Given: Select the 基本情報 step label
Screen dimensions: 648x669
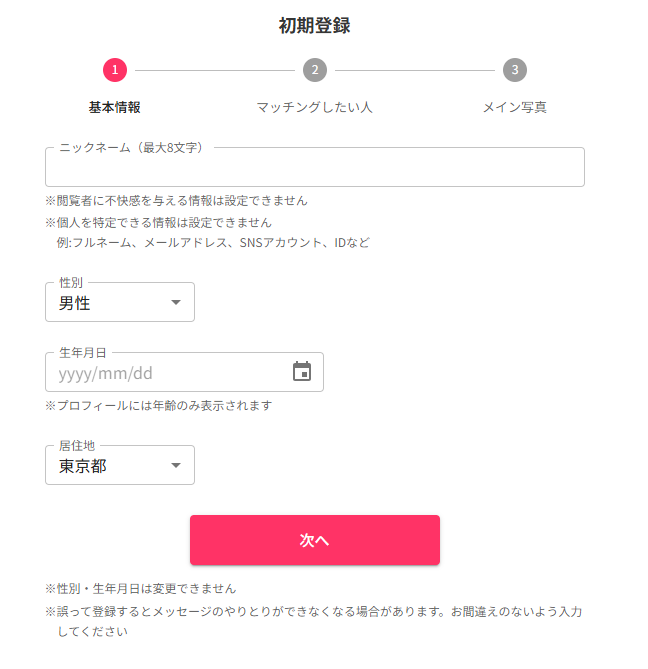Looking at the screenshot, I should (115, 107).
